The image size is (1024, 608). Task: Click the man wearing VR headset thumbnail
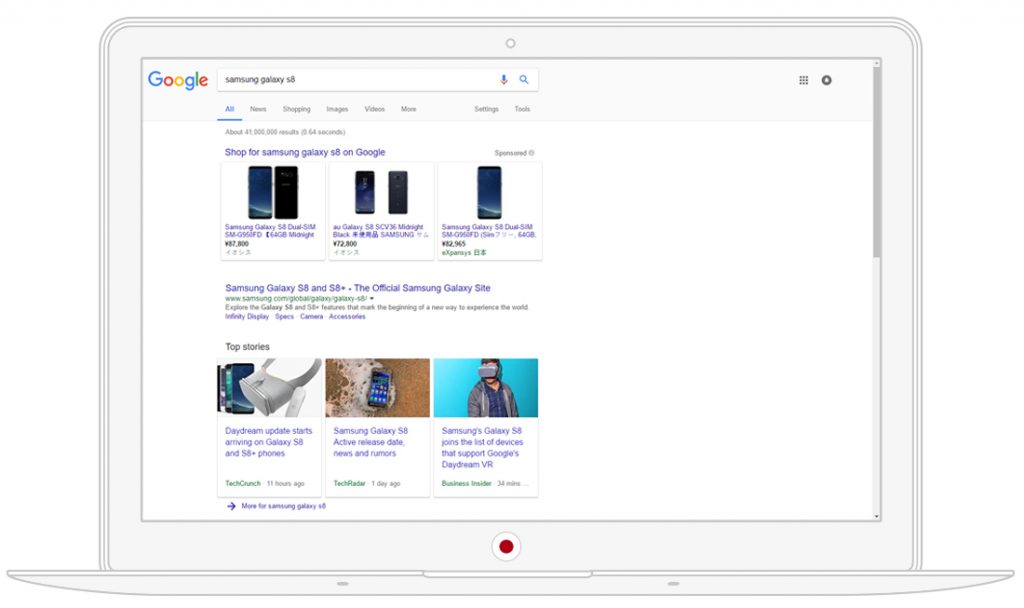pos(486,388)
